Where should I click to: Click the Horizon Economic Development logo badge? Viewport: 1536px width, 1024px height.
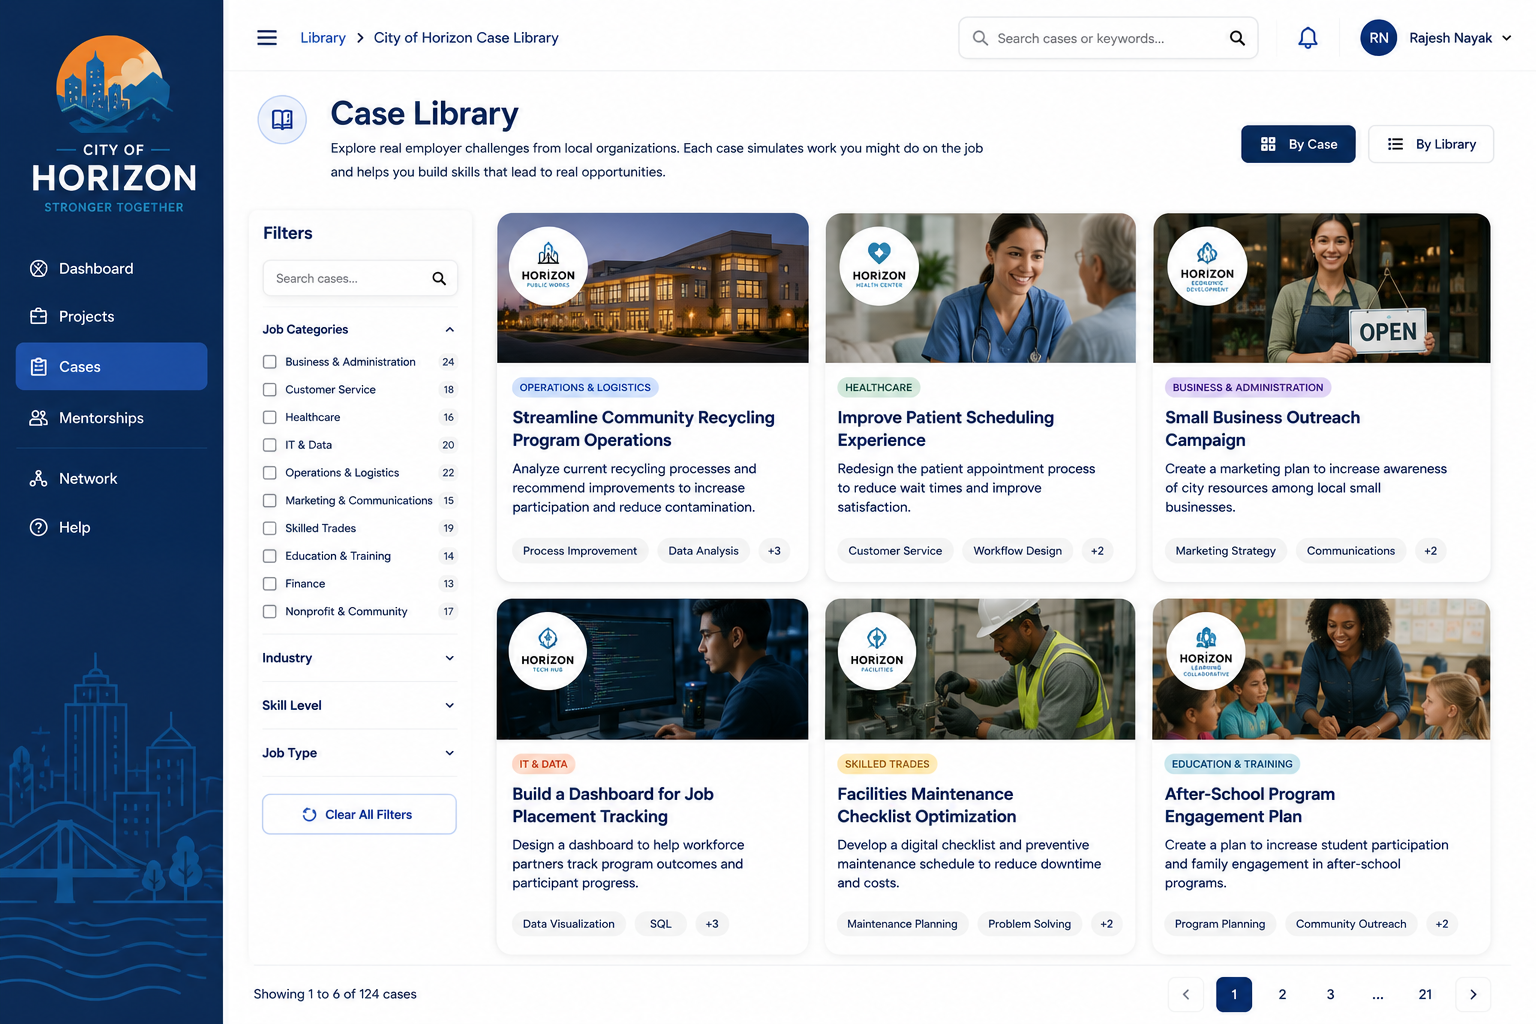1207,265
